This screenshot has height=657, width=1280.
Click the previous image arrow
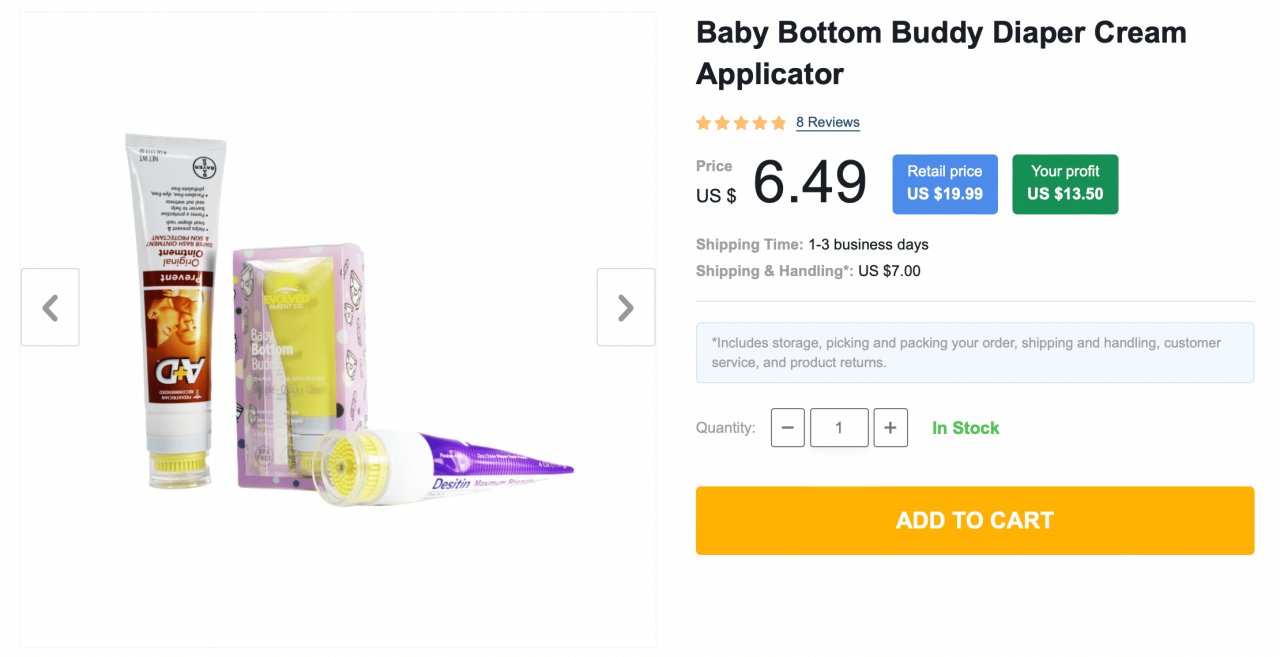(x=50, y=307)
